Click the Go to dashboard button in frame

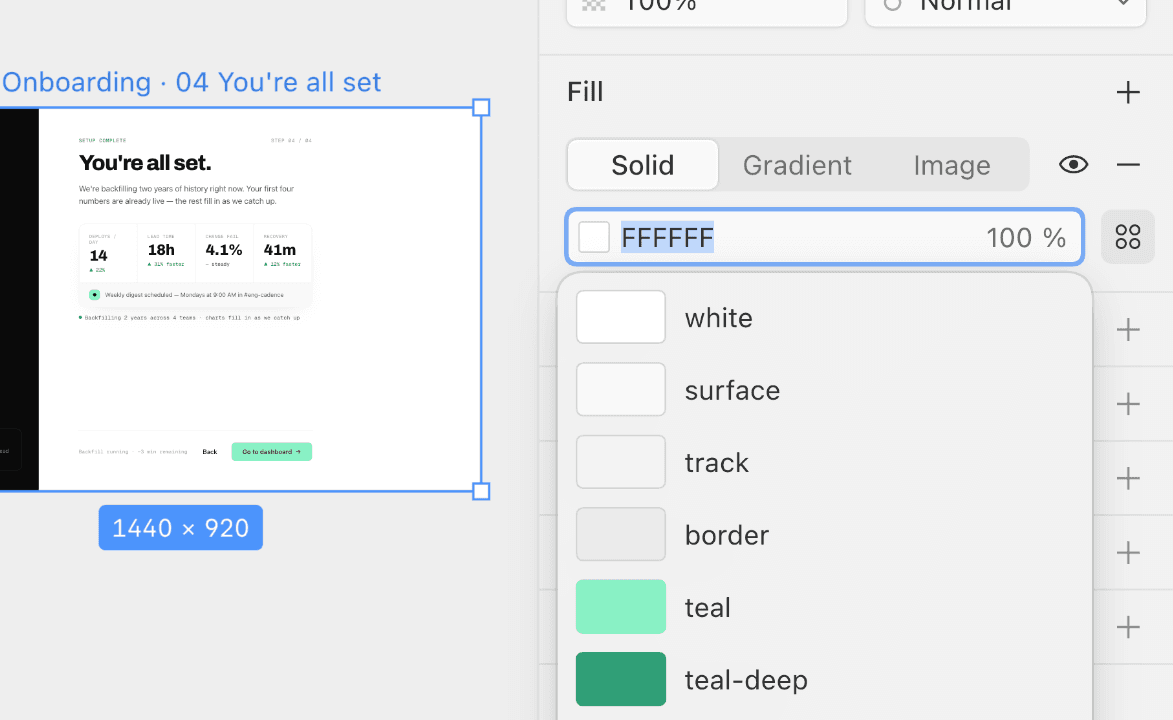pyautogui.click(x=272, y=451)
